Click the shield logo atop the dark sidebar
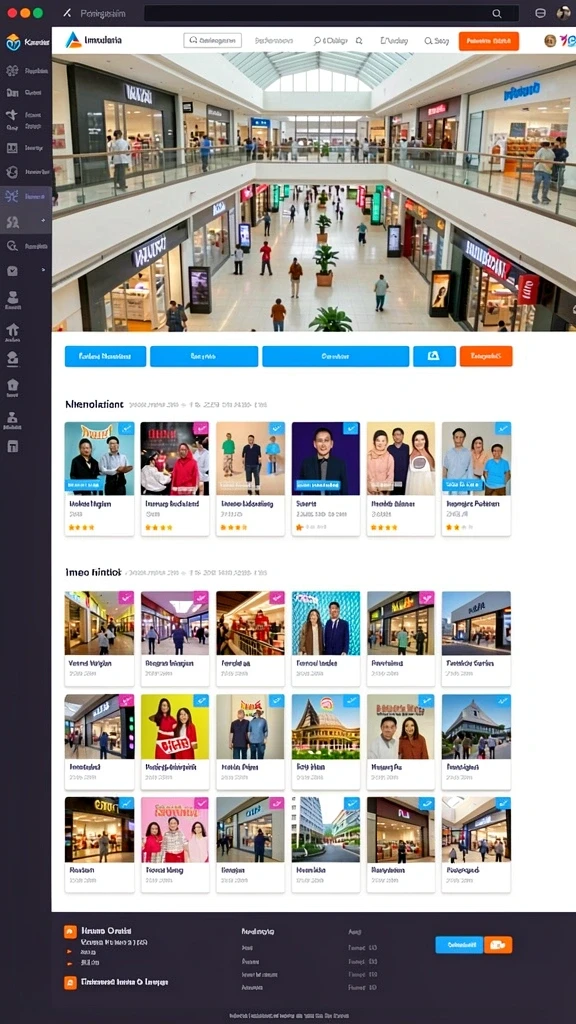576x1024 pixels. [13, 42]
